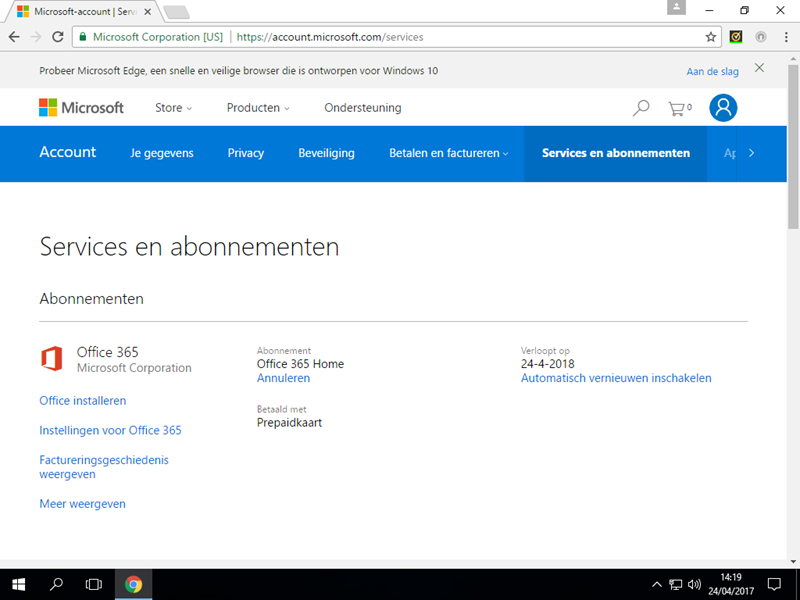Click the Office installeren link
The height and width of the screenshot is (600, 800).
(x=83, y=401)
